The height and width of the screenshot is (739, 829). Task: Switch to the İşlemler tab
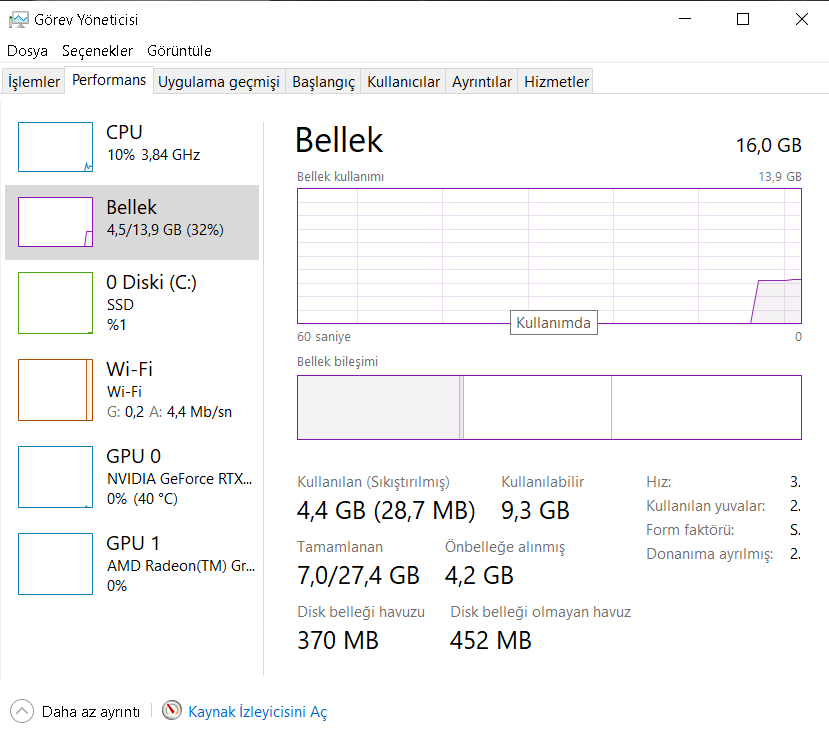coord(35,82)
